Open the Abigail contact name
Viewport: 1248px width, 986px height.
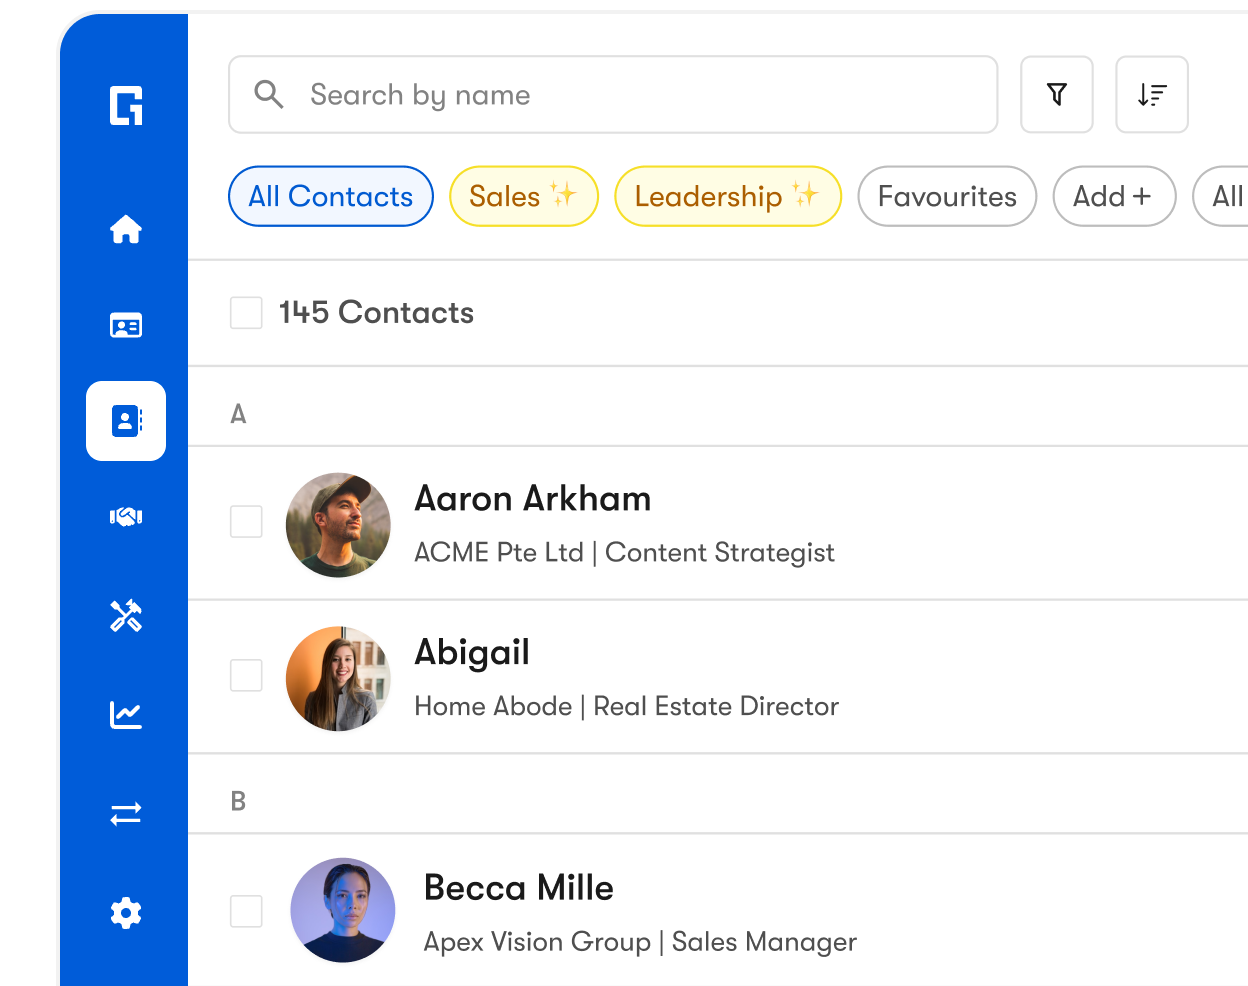coord(472,653)
